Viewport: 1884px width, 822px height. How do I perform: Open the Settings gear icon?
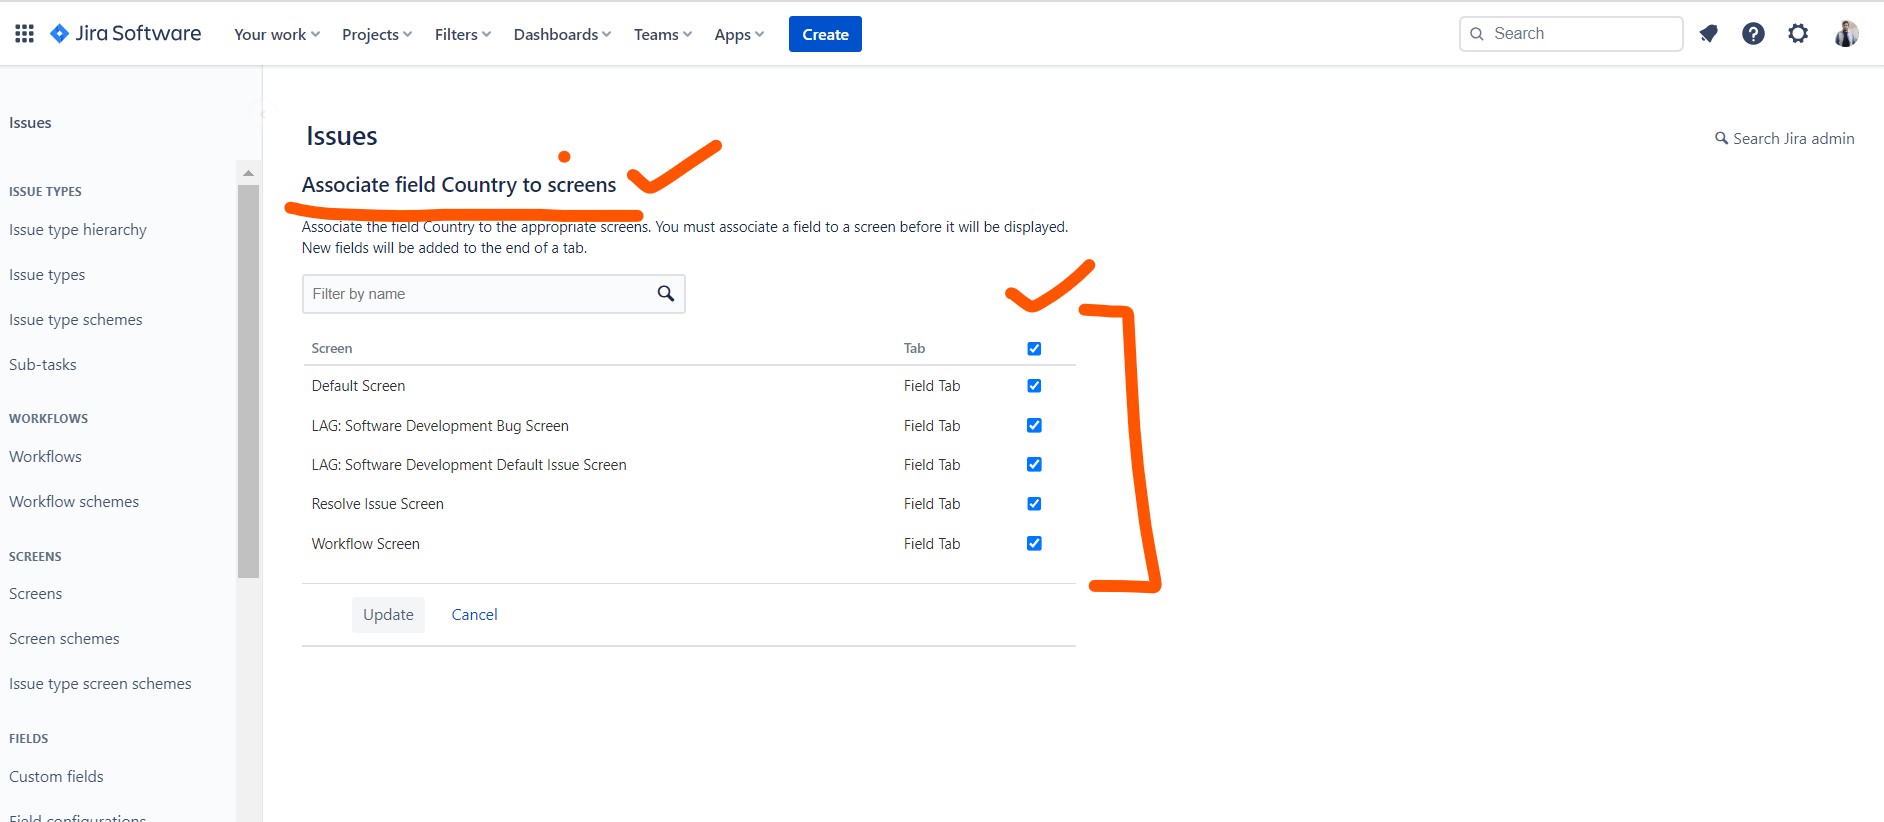click(x=1798, y=34)
